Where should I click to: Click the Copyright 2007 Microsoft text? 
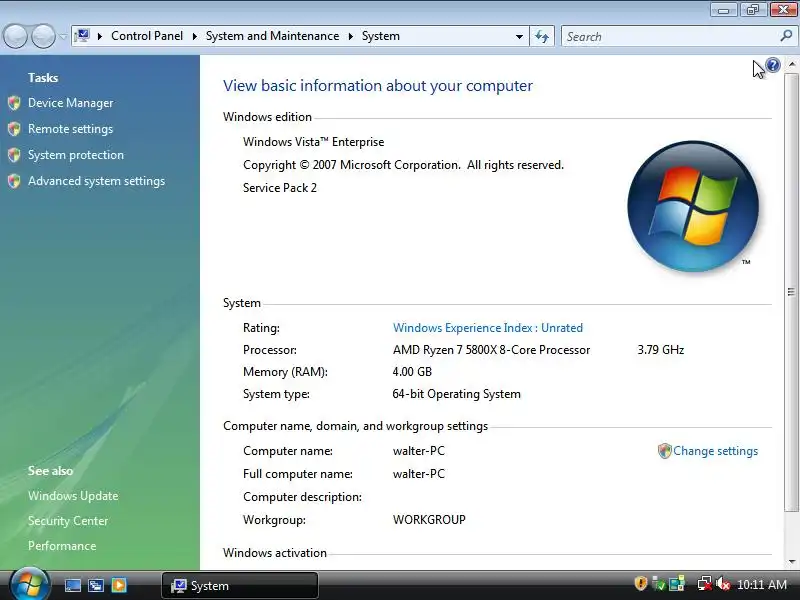(x=403, y=165)
